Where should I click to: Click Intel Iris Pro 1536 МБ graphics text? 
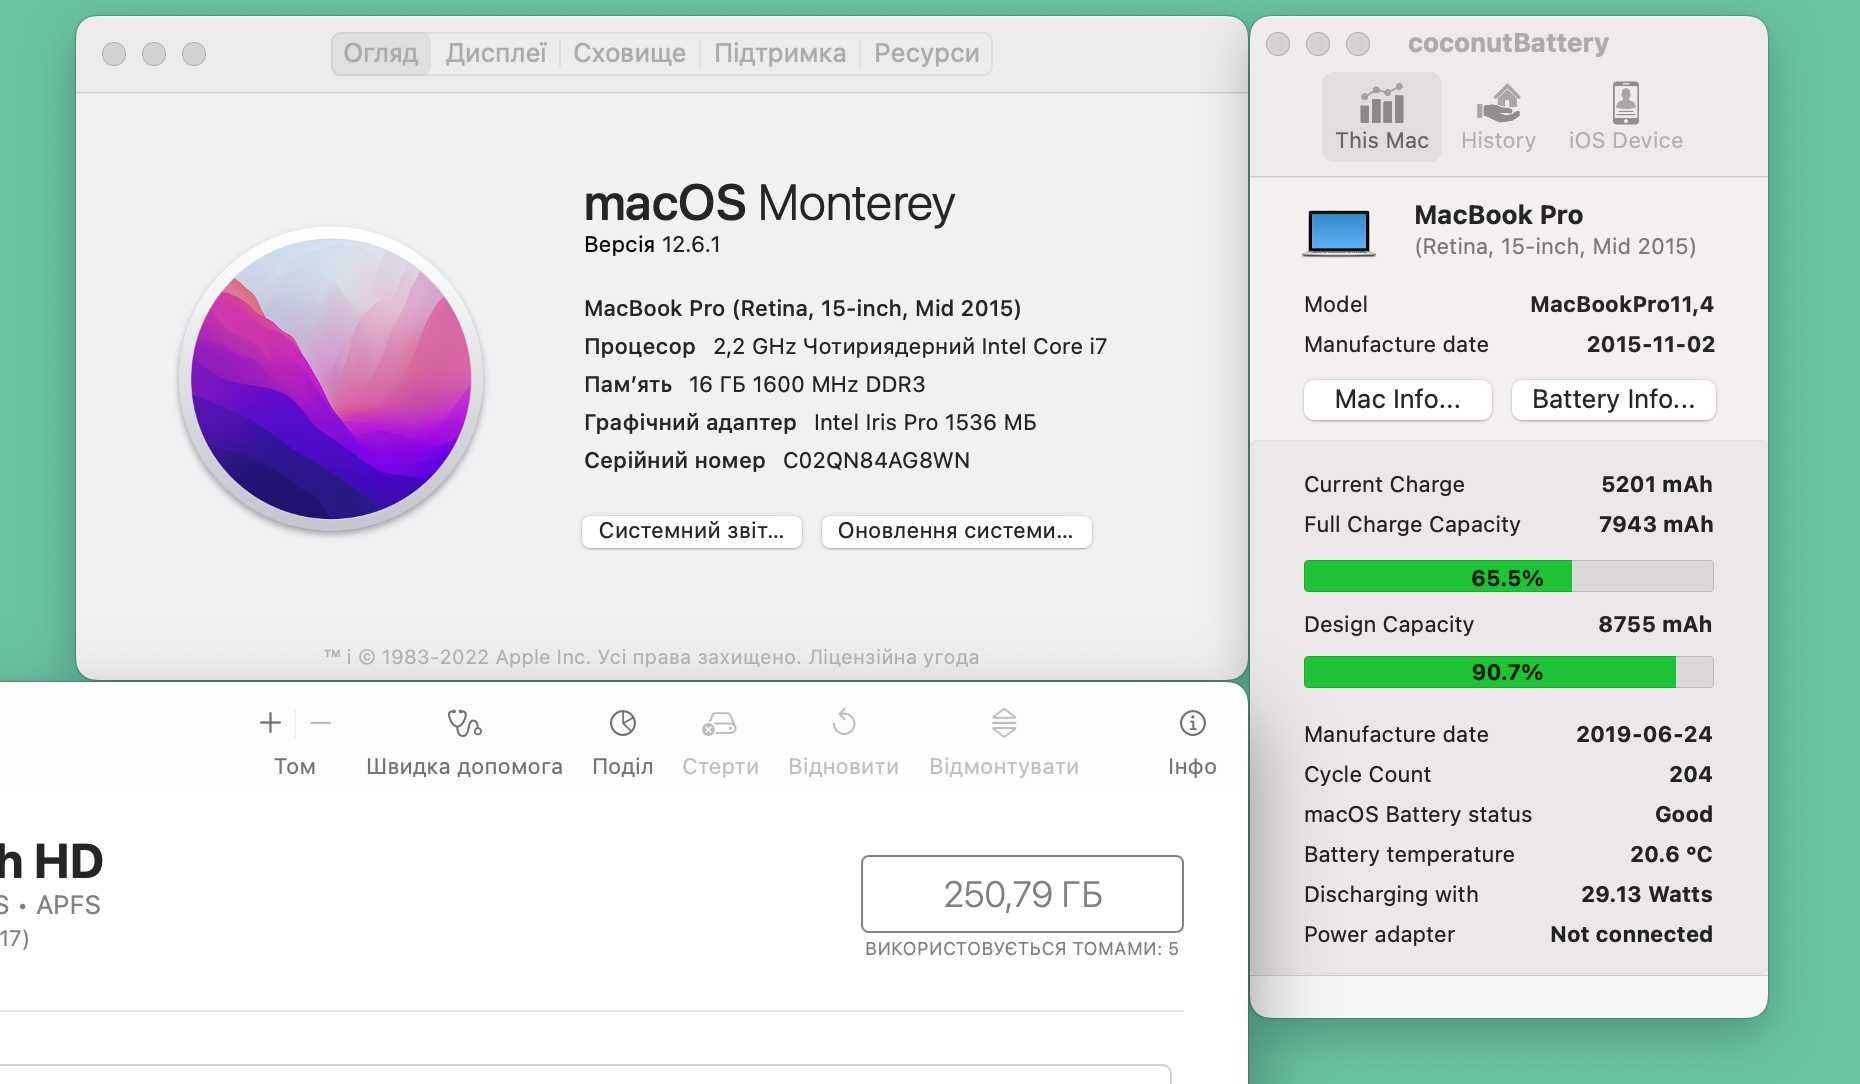(925, 423)
